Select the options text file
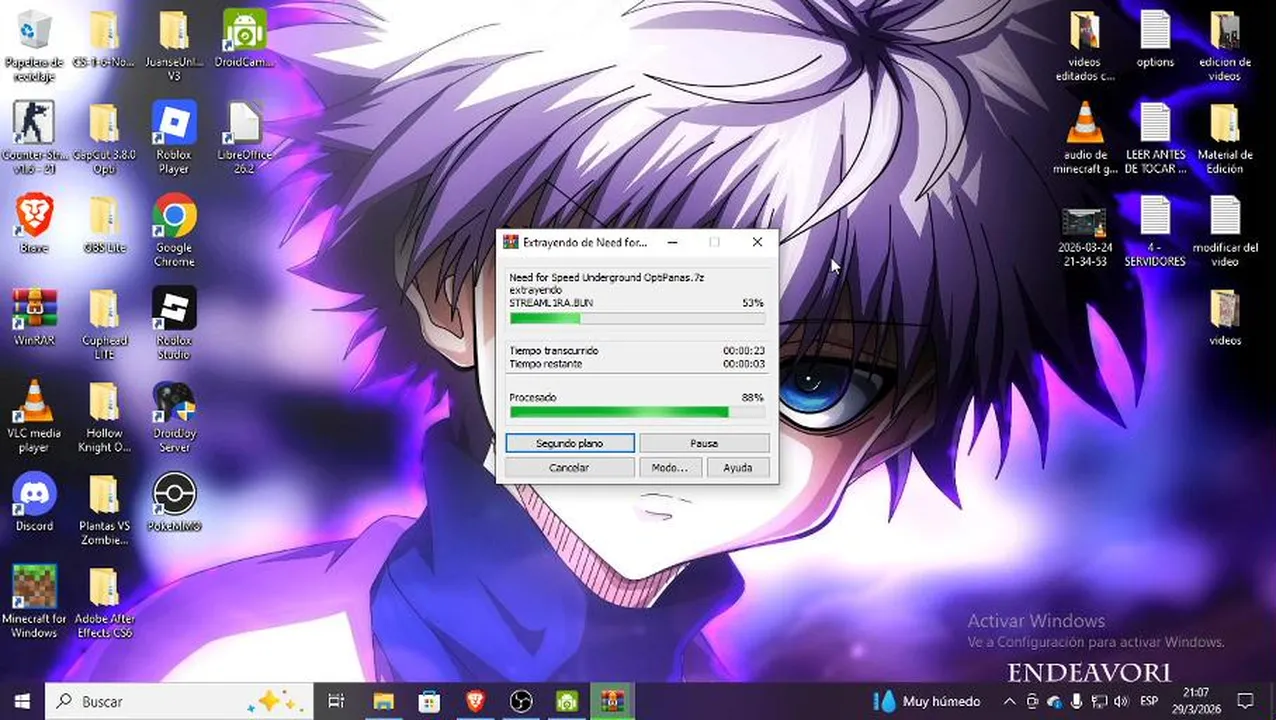 (1155, 40)
